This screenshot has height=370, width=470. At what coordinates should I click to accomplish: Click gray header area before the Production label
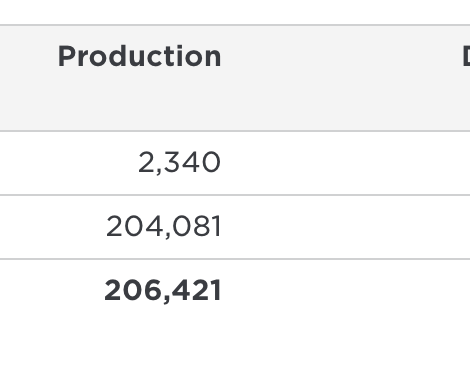point(28,56)
